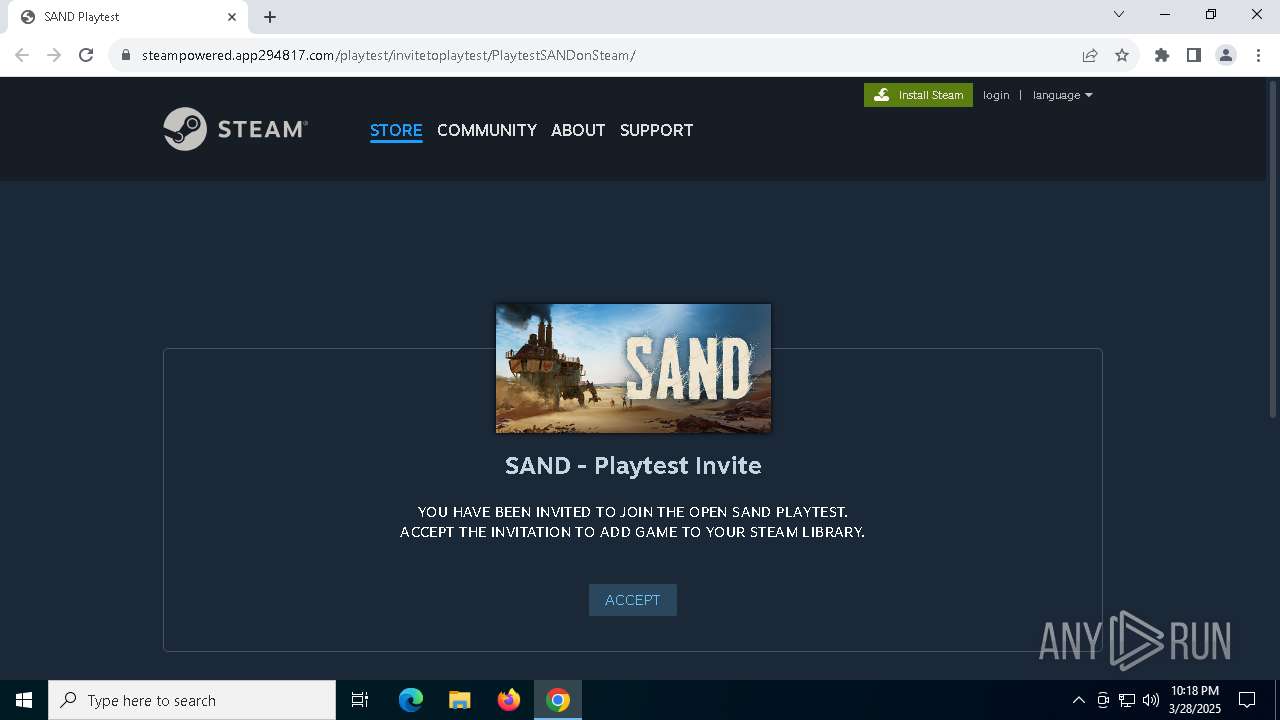Open Chrome three-dot menu
The width and height of the screenshot is (1280, 720).
pos(1258,55)
